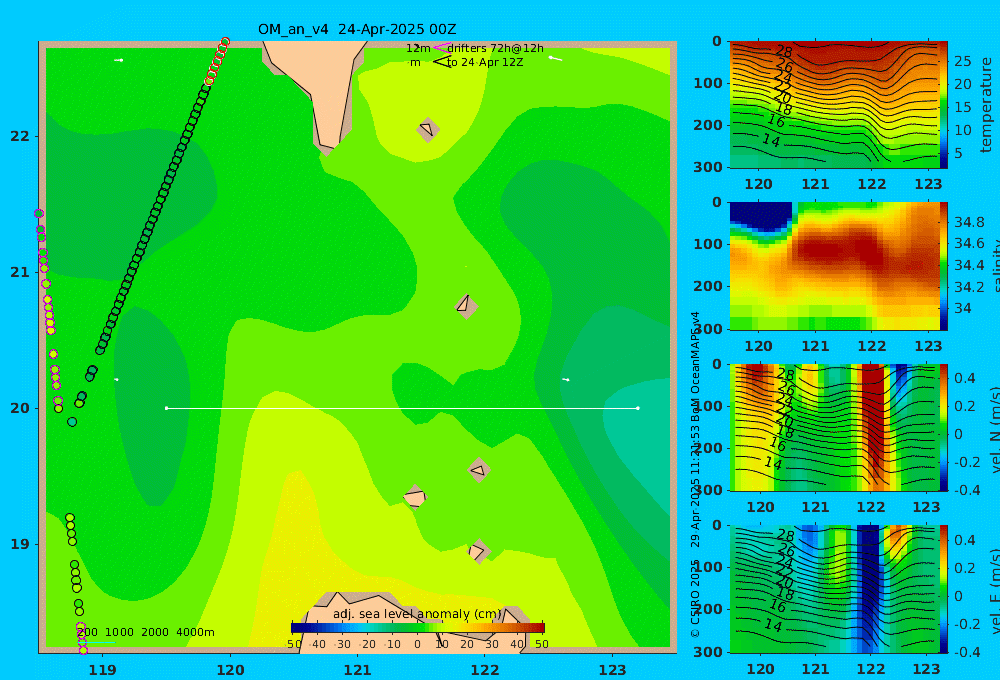Viewport: 1000px width, 680px height.
Task: Click the lone teal drifter circle below latitude 20
Action: click(x=72, y=422)
